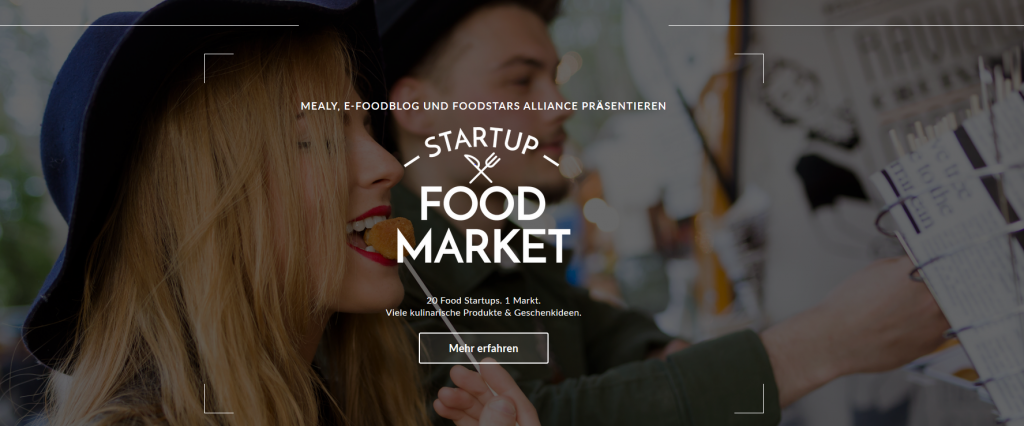Click the "MEALY, E-FOODBLOG UND FOODSTARS ALLIANCE PRÄSENTIEREN" heading

(x=483, y=106)
